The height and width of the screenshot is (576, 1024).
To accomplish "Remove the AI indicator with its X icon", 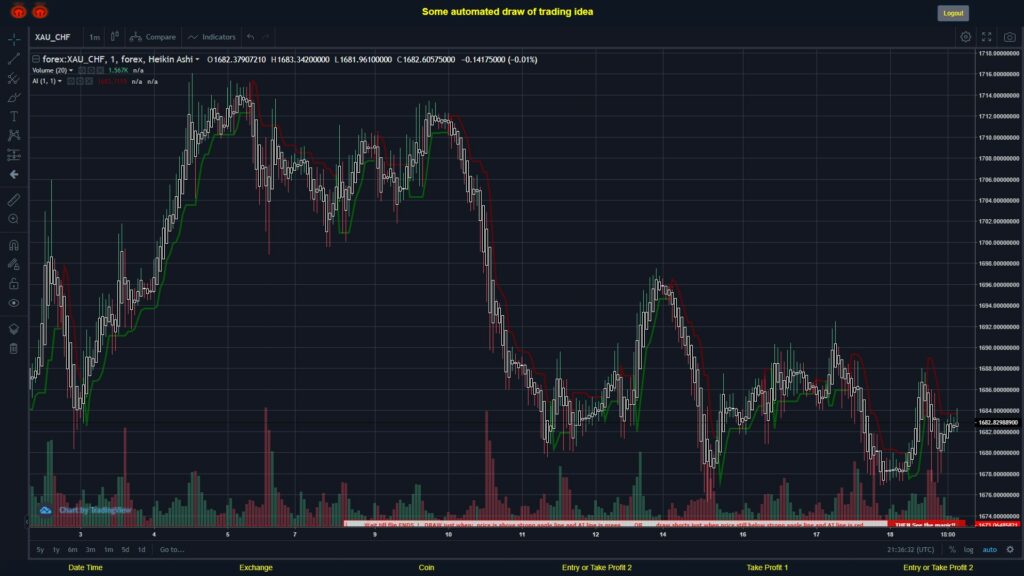I will click(89, 82).
